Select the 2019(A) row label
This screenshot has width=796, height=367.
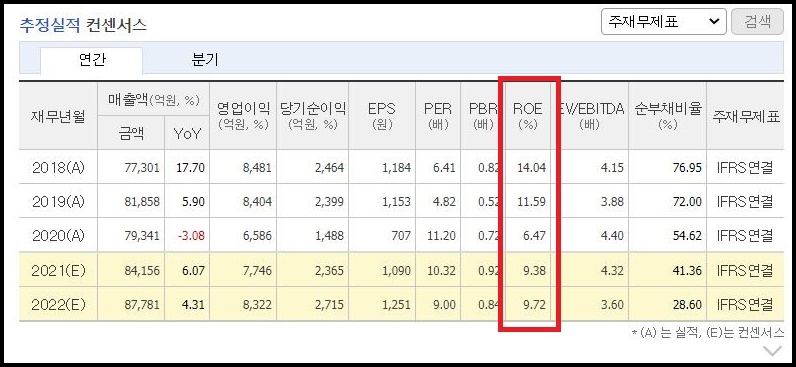(x=58, y=202)
